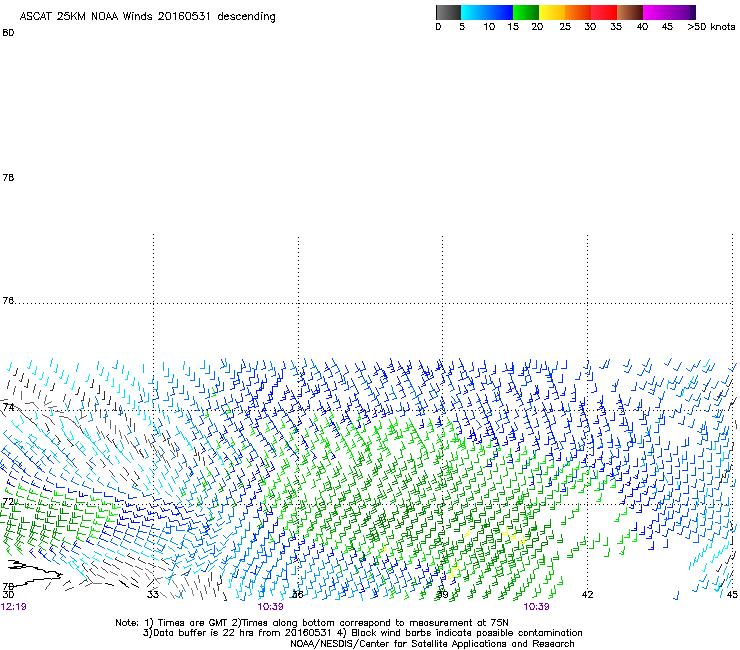Click the '40' label under the color legend
This screenshot has height=650, width=740.
pyautogui.click(x=642, y=27)
